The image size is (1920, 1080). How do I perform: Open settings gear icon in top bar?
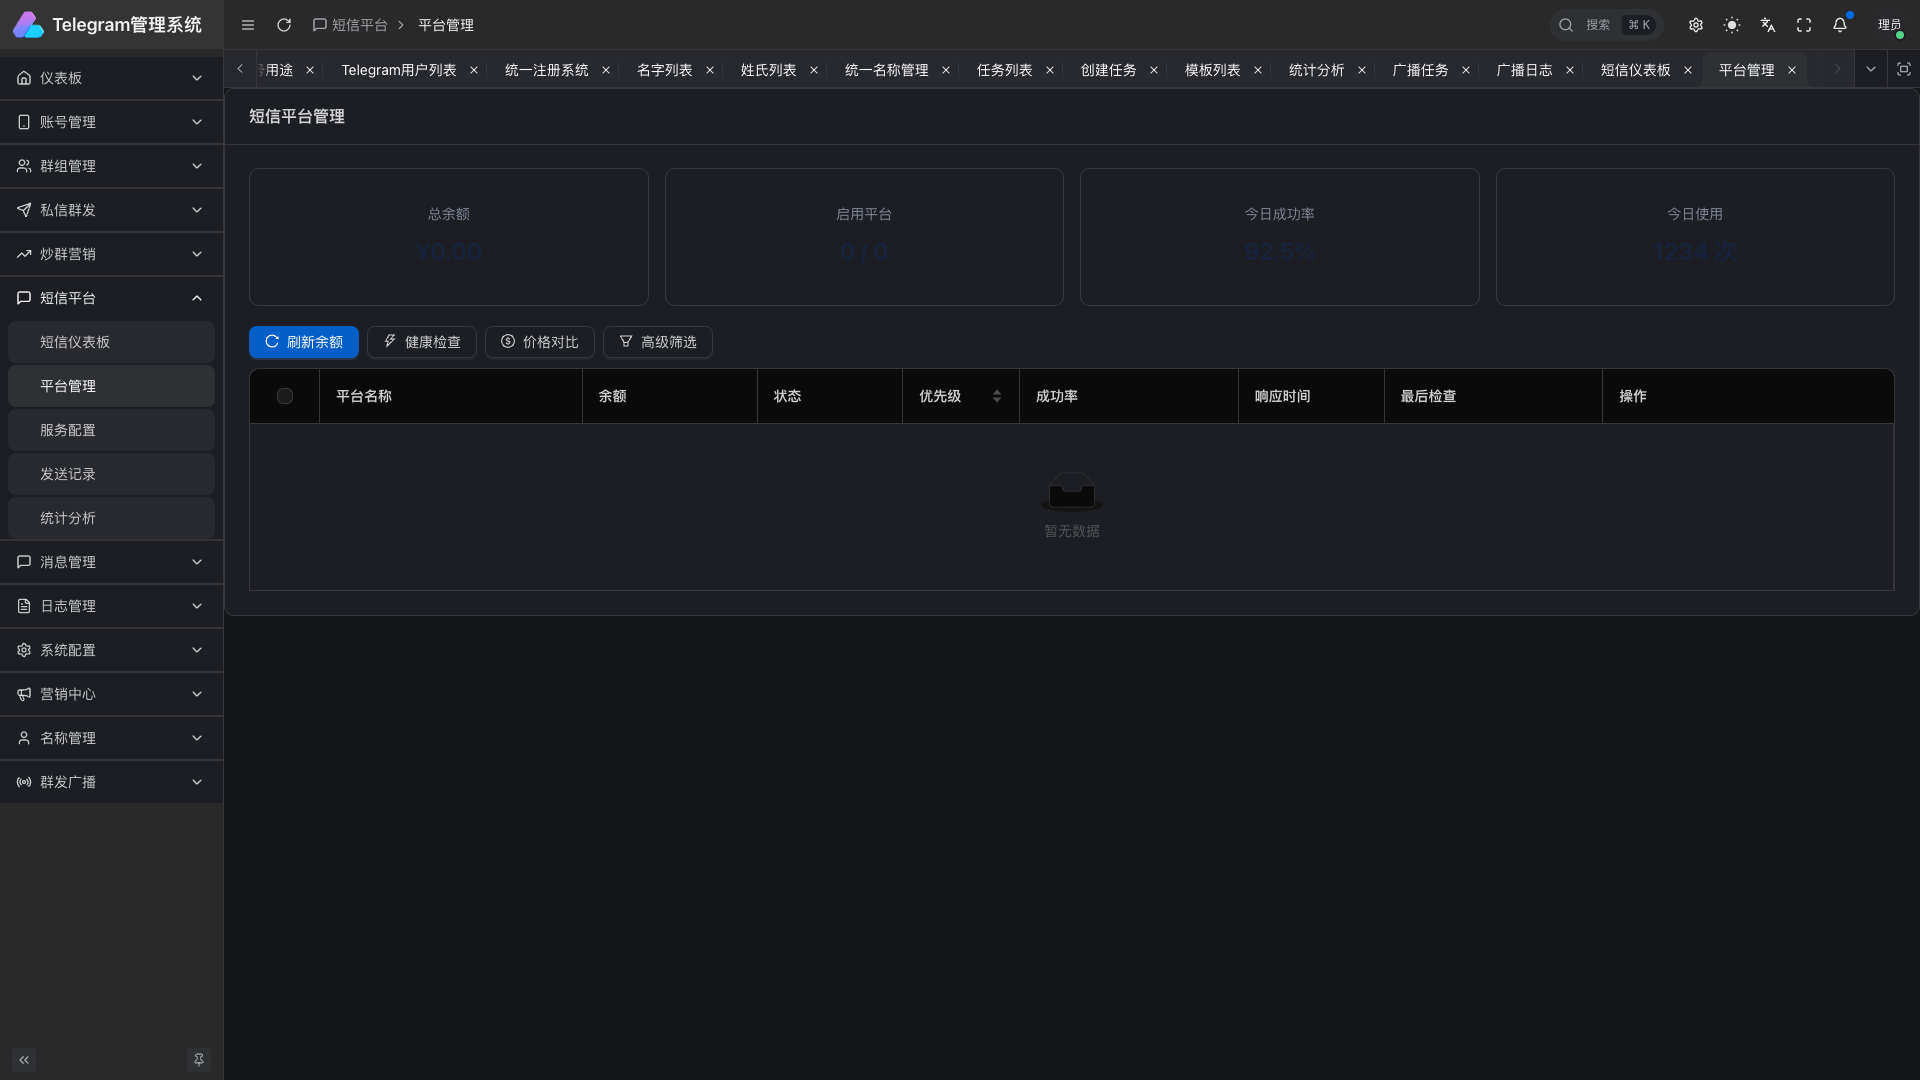1696,25
